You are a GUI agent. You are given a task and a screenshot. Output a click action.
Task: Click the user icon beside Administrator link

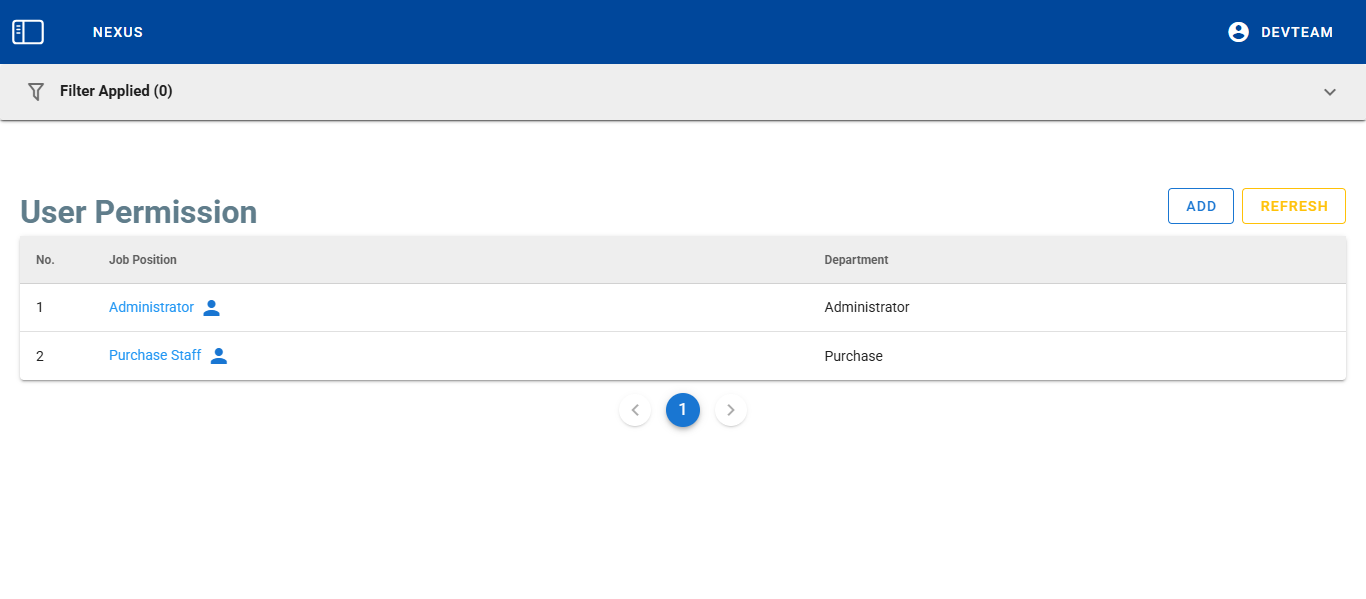coord(211,308)
